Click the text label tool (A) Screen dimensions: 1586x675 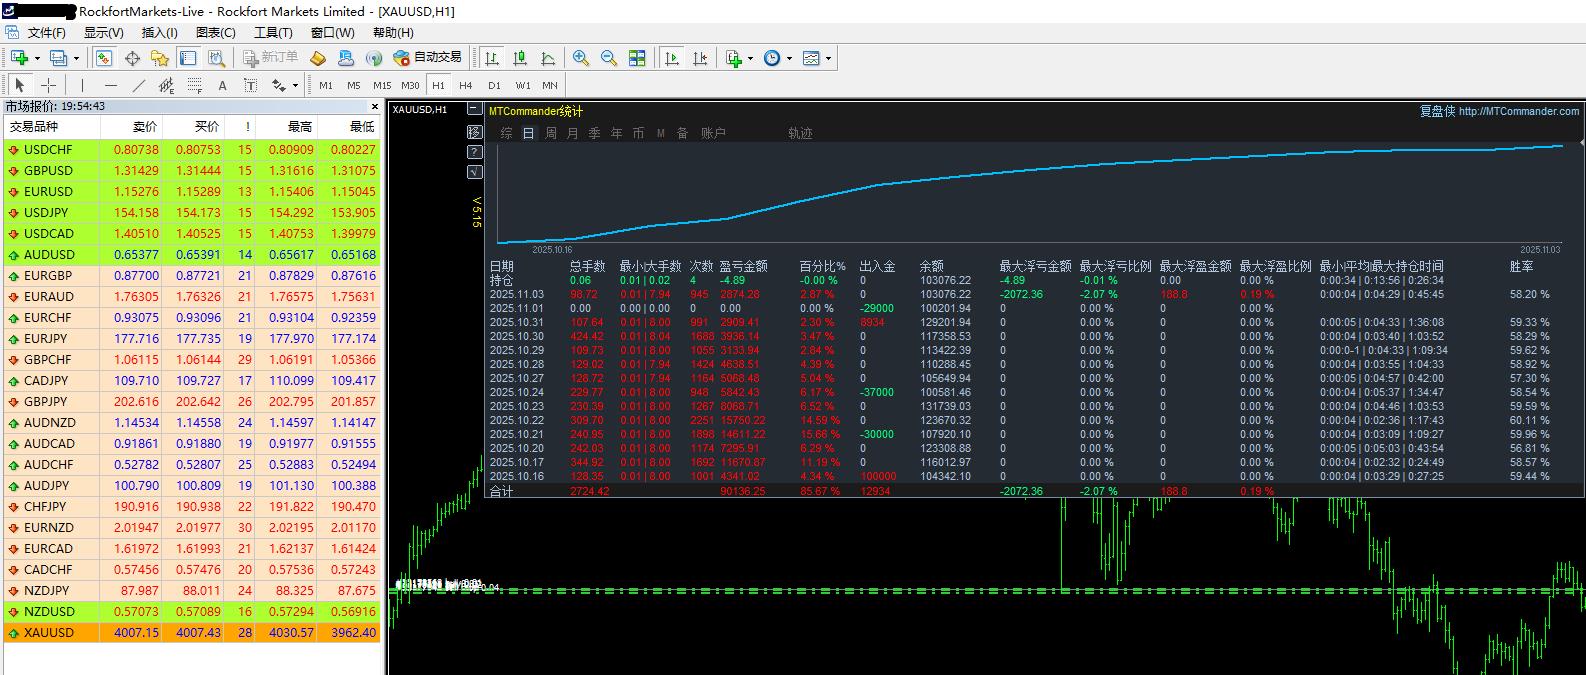[x=222, y=85]
